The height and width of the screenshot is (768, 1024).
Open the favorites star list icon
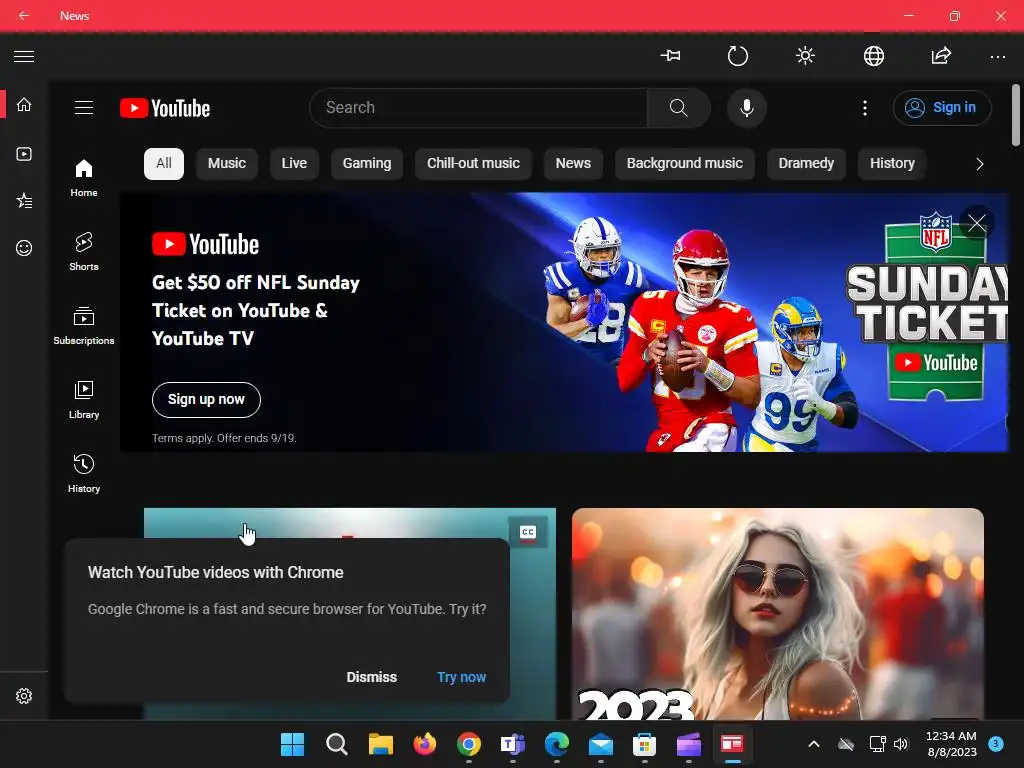(x=24, y=200)
